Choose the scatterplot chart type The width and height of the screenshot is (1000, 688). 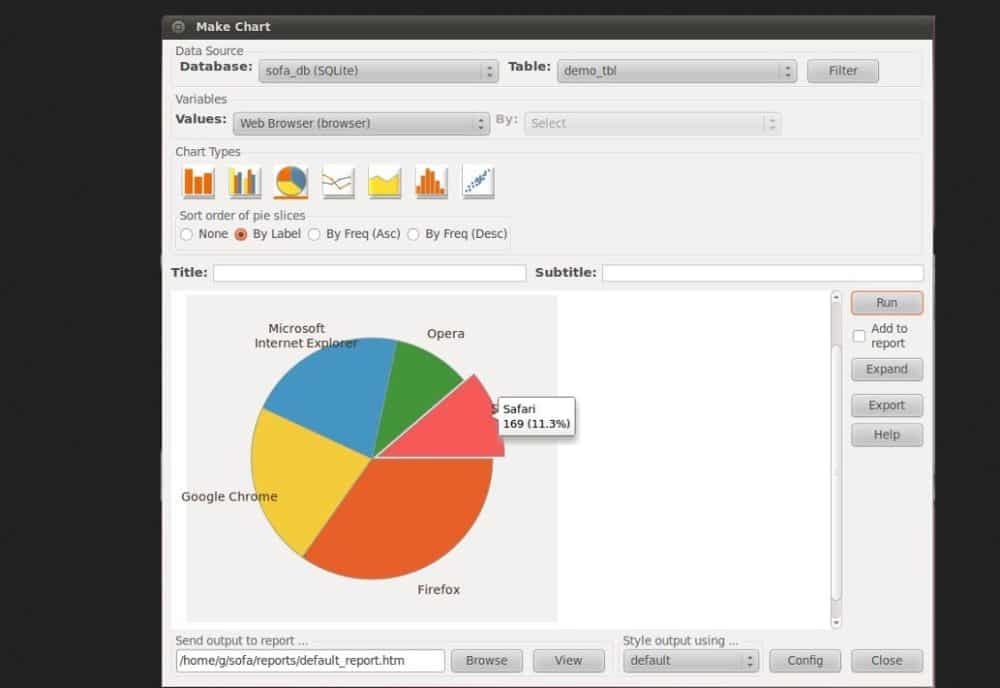[x=478, y=182]
